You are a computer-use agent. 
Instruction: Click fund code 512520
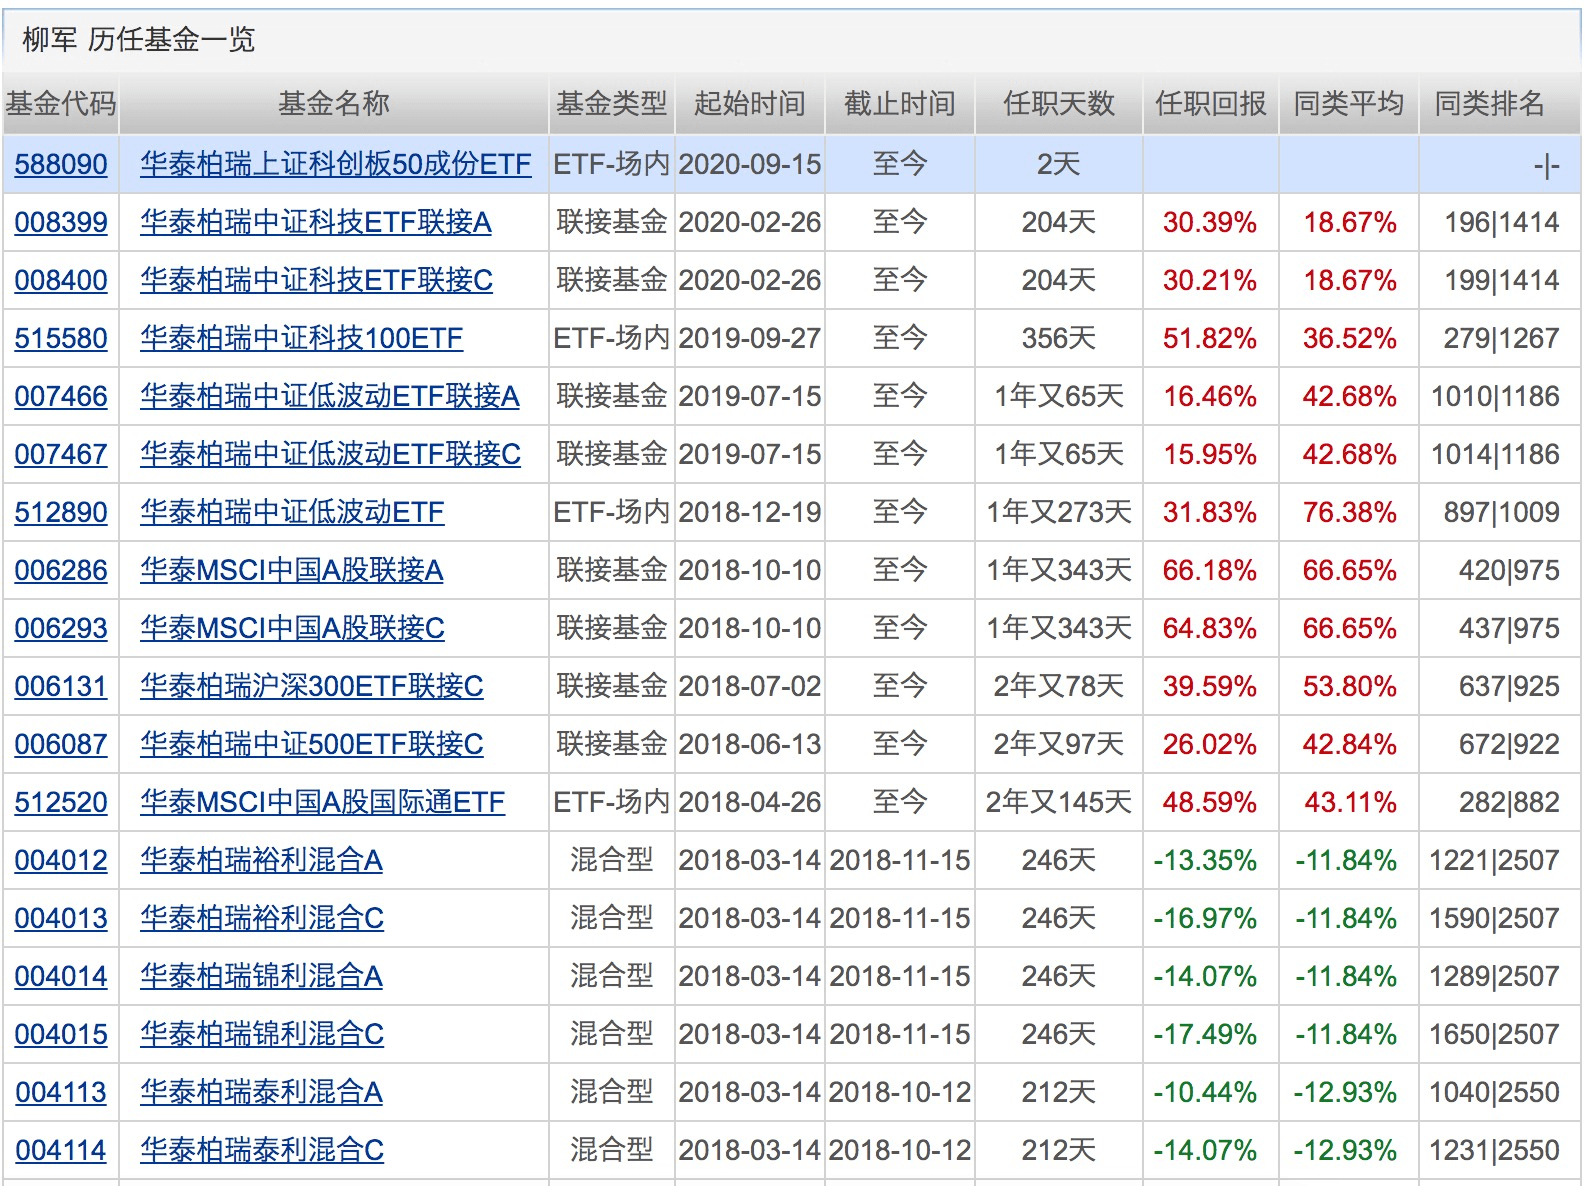61,802
